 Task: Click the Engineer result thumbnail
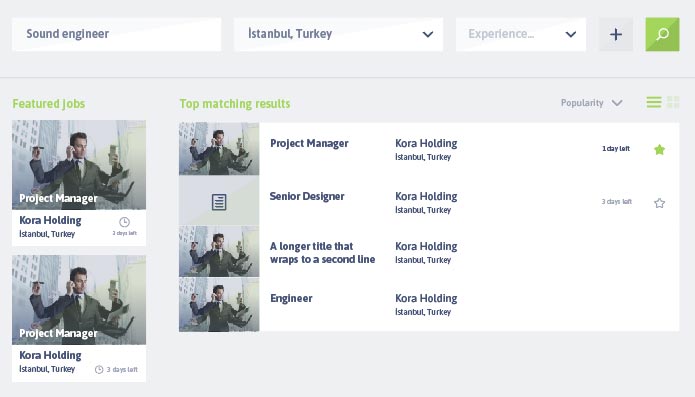[219, 305]
